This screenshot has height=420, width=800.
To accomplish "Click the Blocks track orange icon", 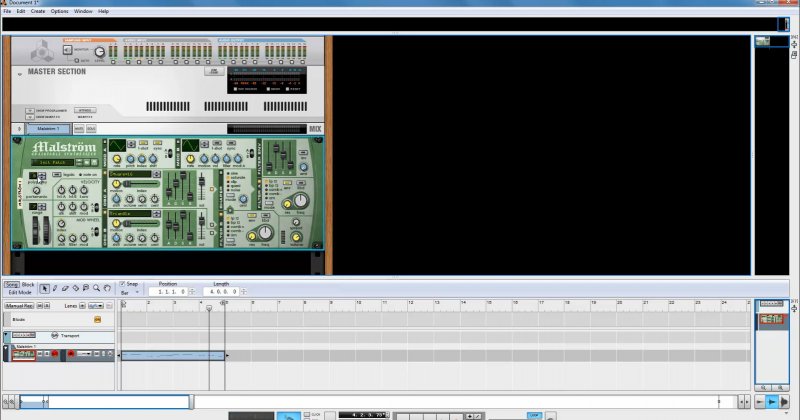I will coord(98,319).
